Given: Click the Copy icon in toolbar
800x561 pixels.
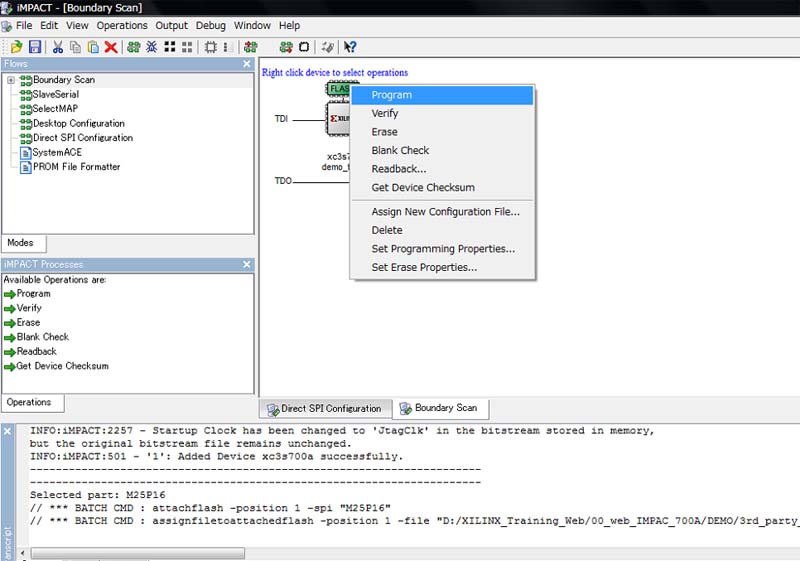Looking at the screenshot, I should point(75,47).
